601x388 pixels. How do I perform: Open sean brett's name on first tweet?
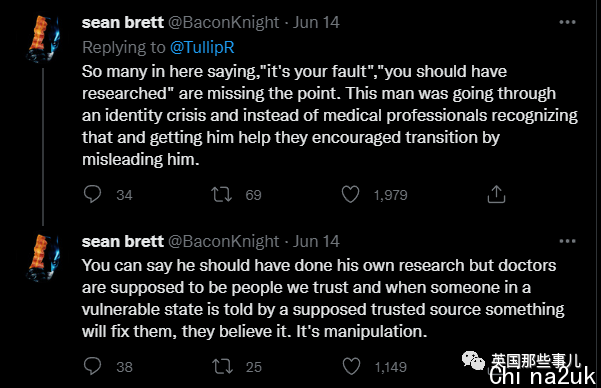click(123, 23)
